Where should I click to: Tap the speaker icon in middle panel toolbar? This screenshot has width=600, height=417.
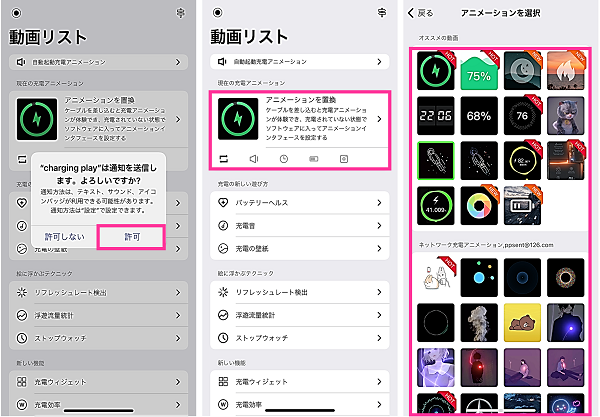254,159
